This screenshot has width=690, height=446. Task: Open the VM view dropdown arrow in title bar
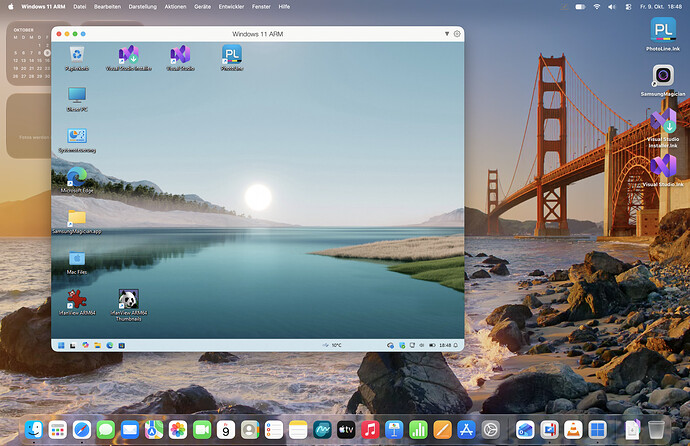click(447, 34)
